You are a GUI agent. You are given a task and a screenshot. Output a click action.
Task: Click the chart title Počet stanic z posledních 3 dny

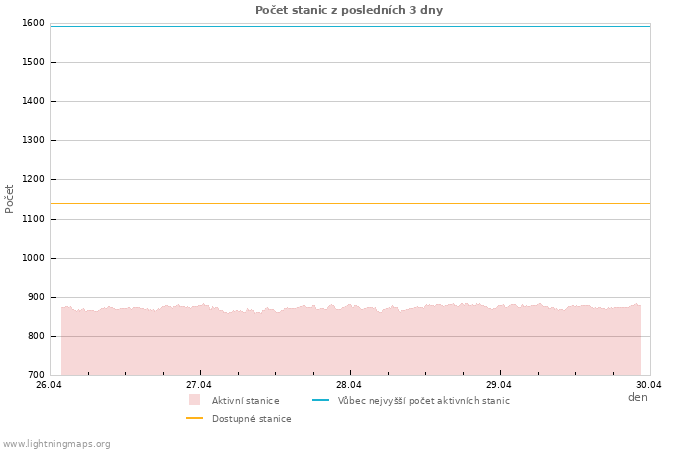(x=349, y=10)
